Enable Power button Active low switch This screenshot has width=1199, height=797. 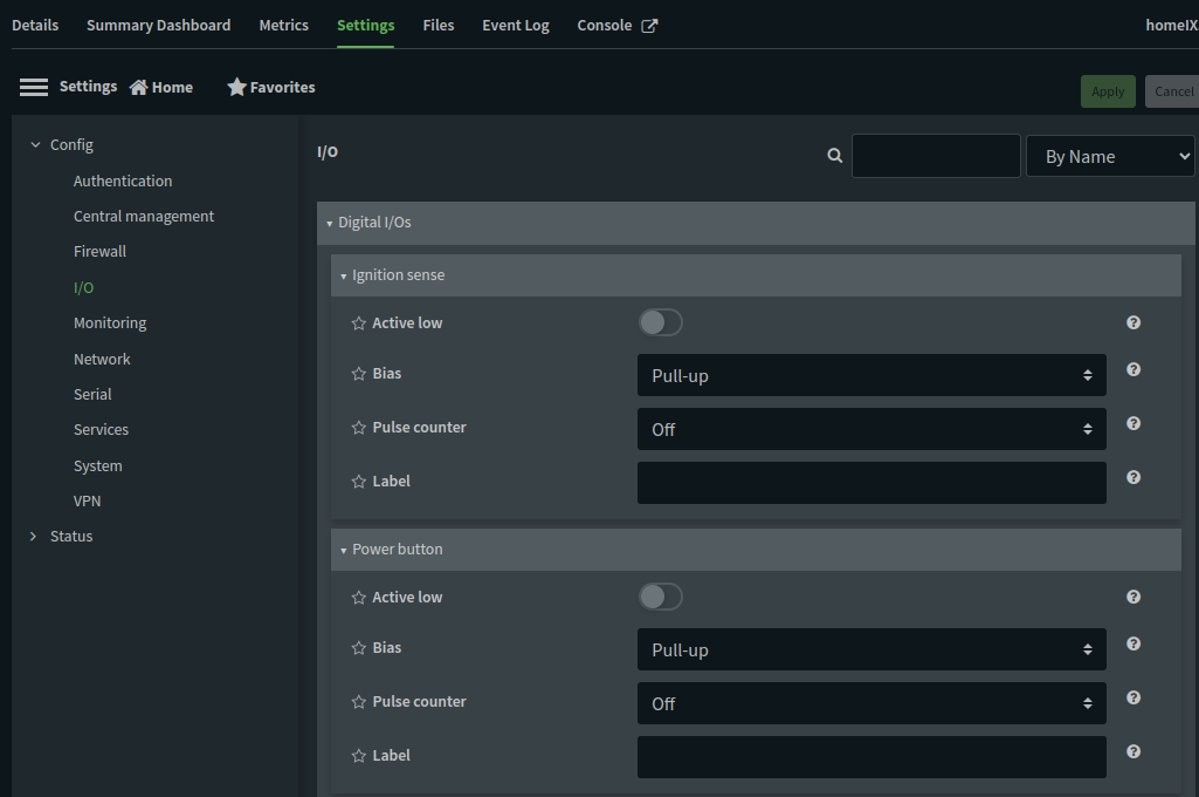click(x=660, y=597)
